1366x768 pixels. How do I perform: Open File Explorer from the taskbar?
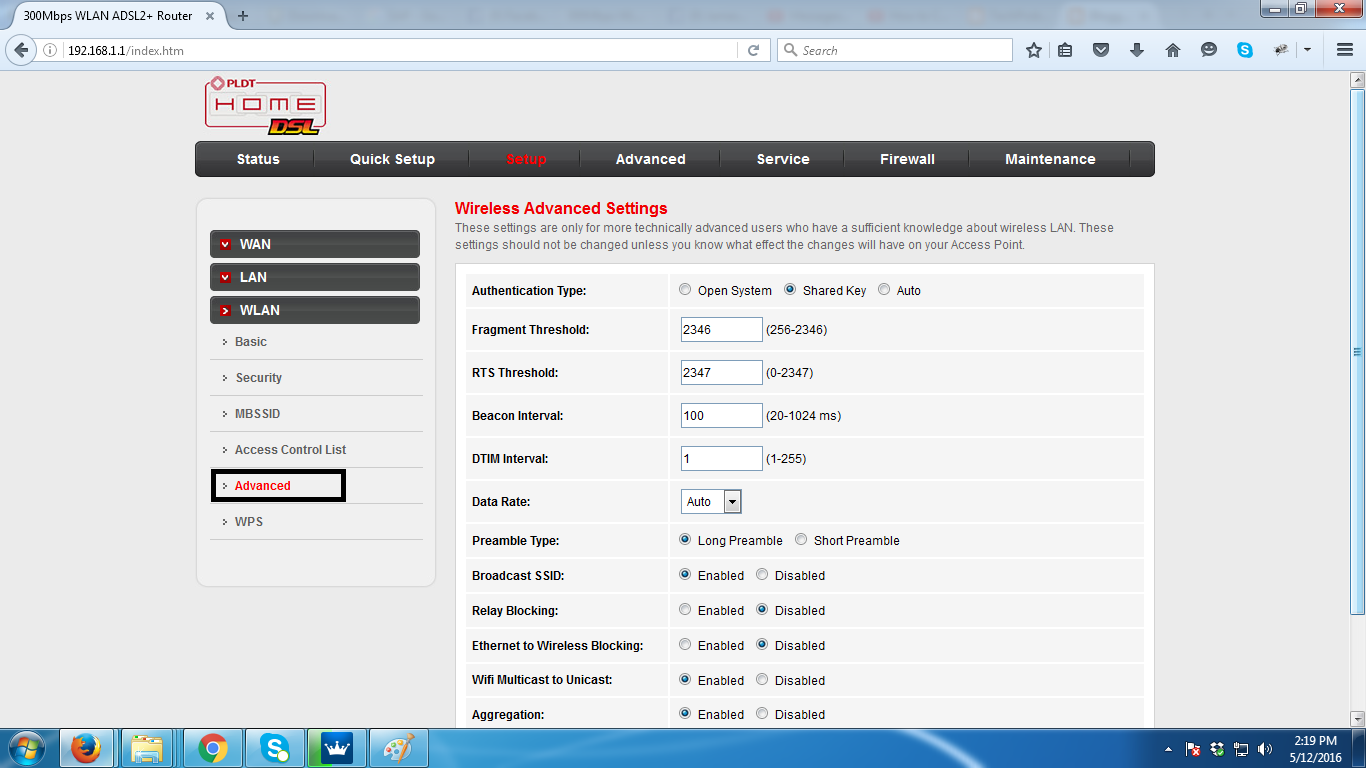pyautogui.click(x=148, y=748)
